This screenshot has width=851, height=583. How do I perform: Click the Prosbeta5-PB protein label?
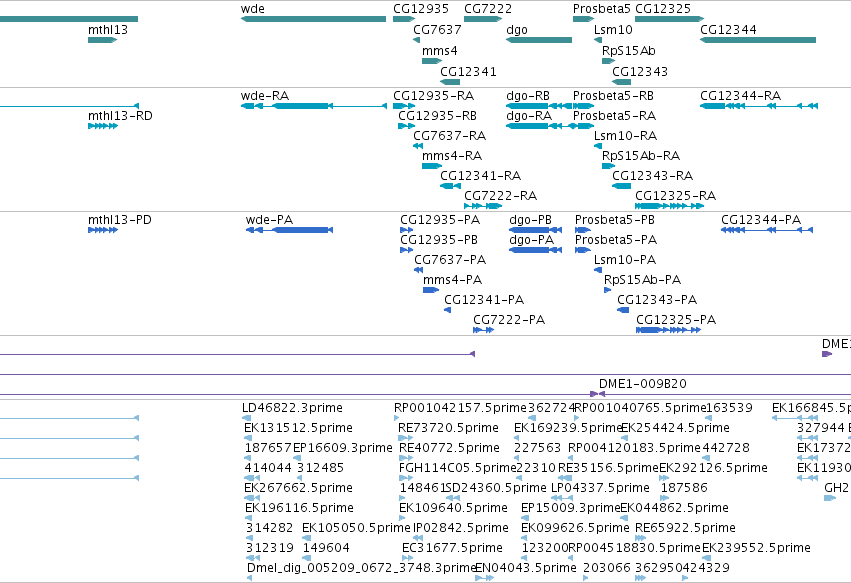pyautogui.click(x=615, y=220)
